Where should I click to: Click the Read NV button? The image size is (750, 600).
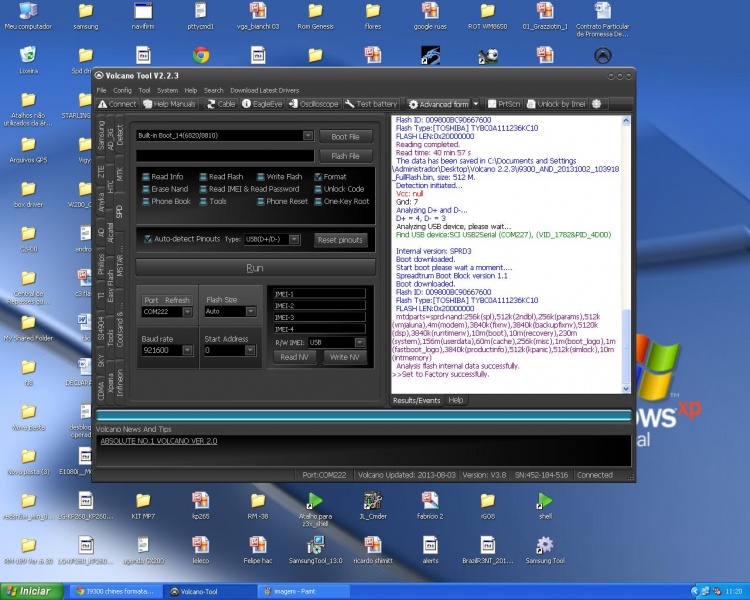294,357
